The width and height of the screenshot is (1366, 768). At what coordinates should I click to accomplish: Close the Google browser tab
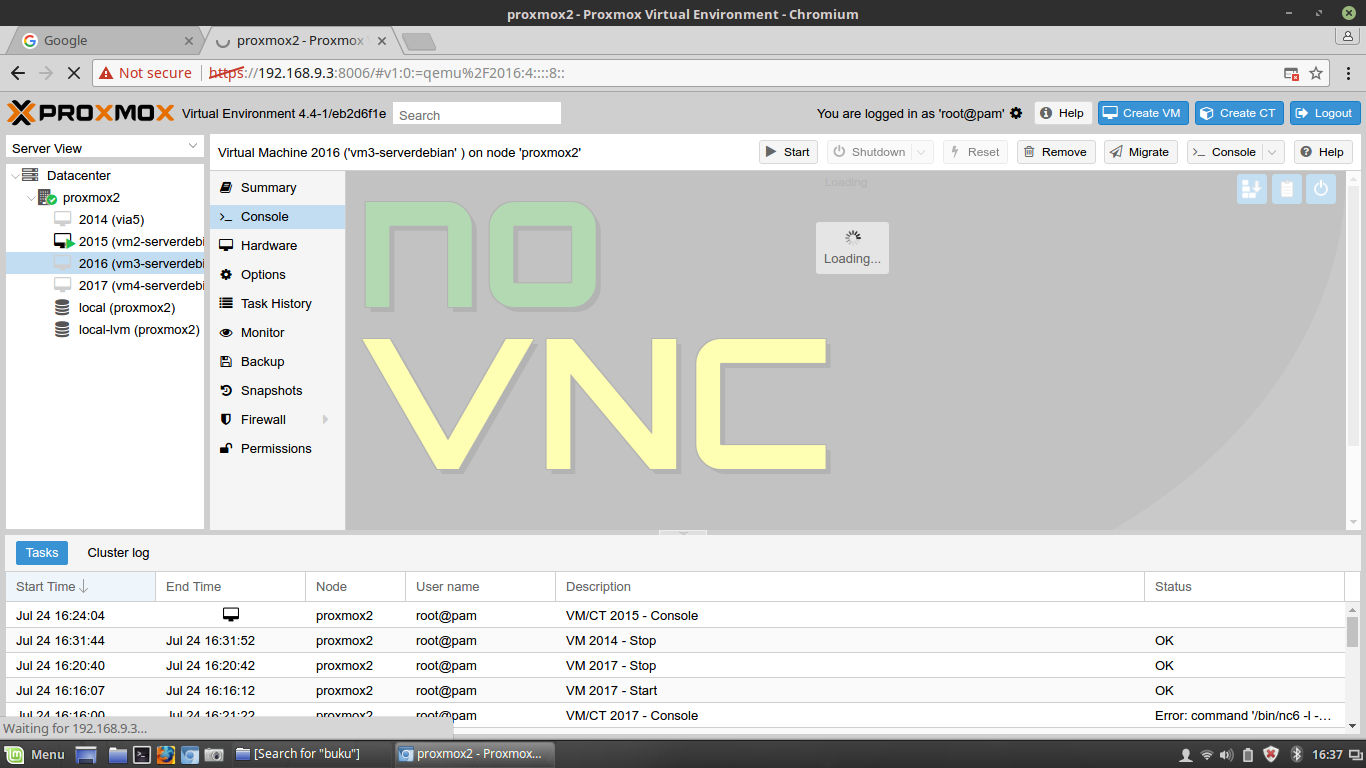point(190,41)
